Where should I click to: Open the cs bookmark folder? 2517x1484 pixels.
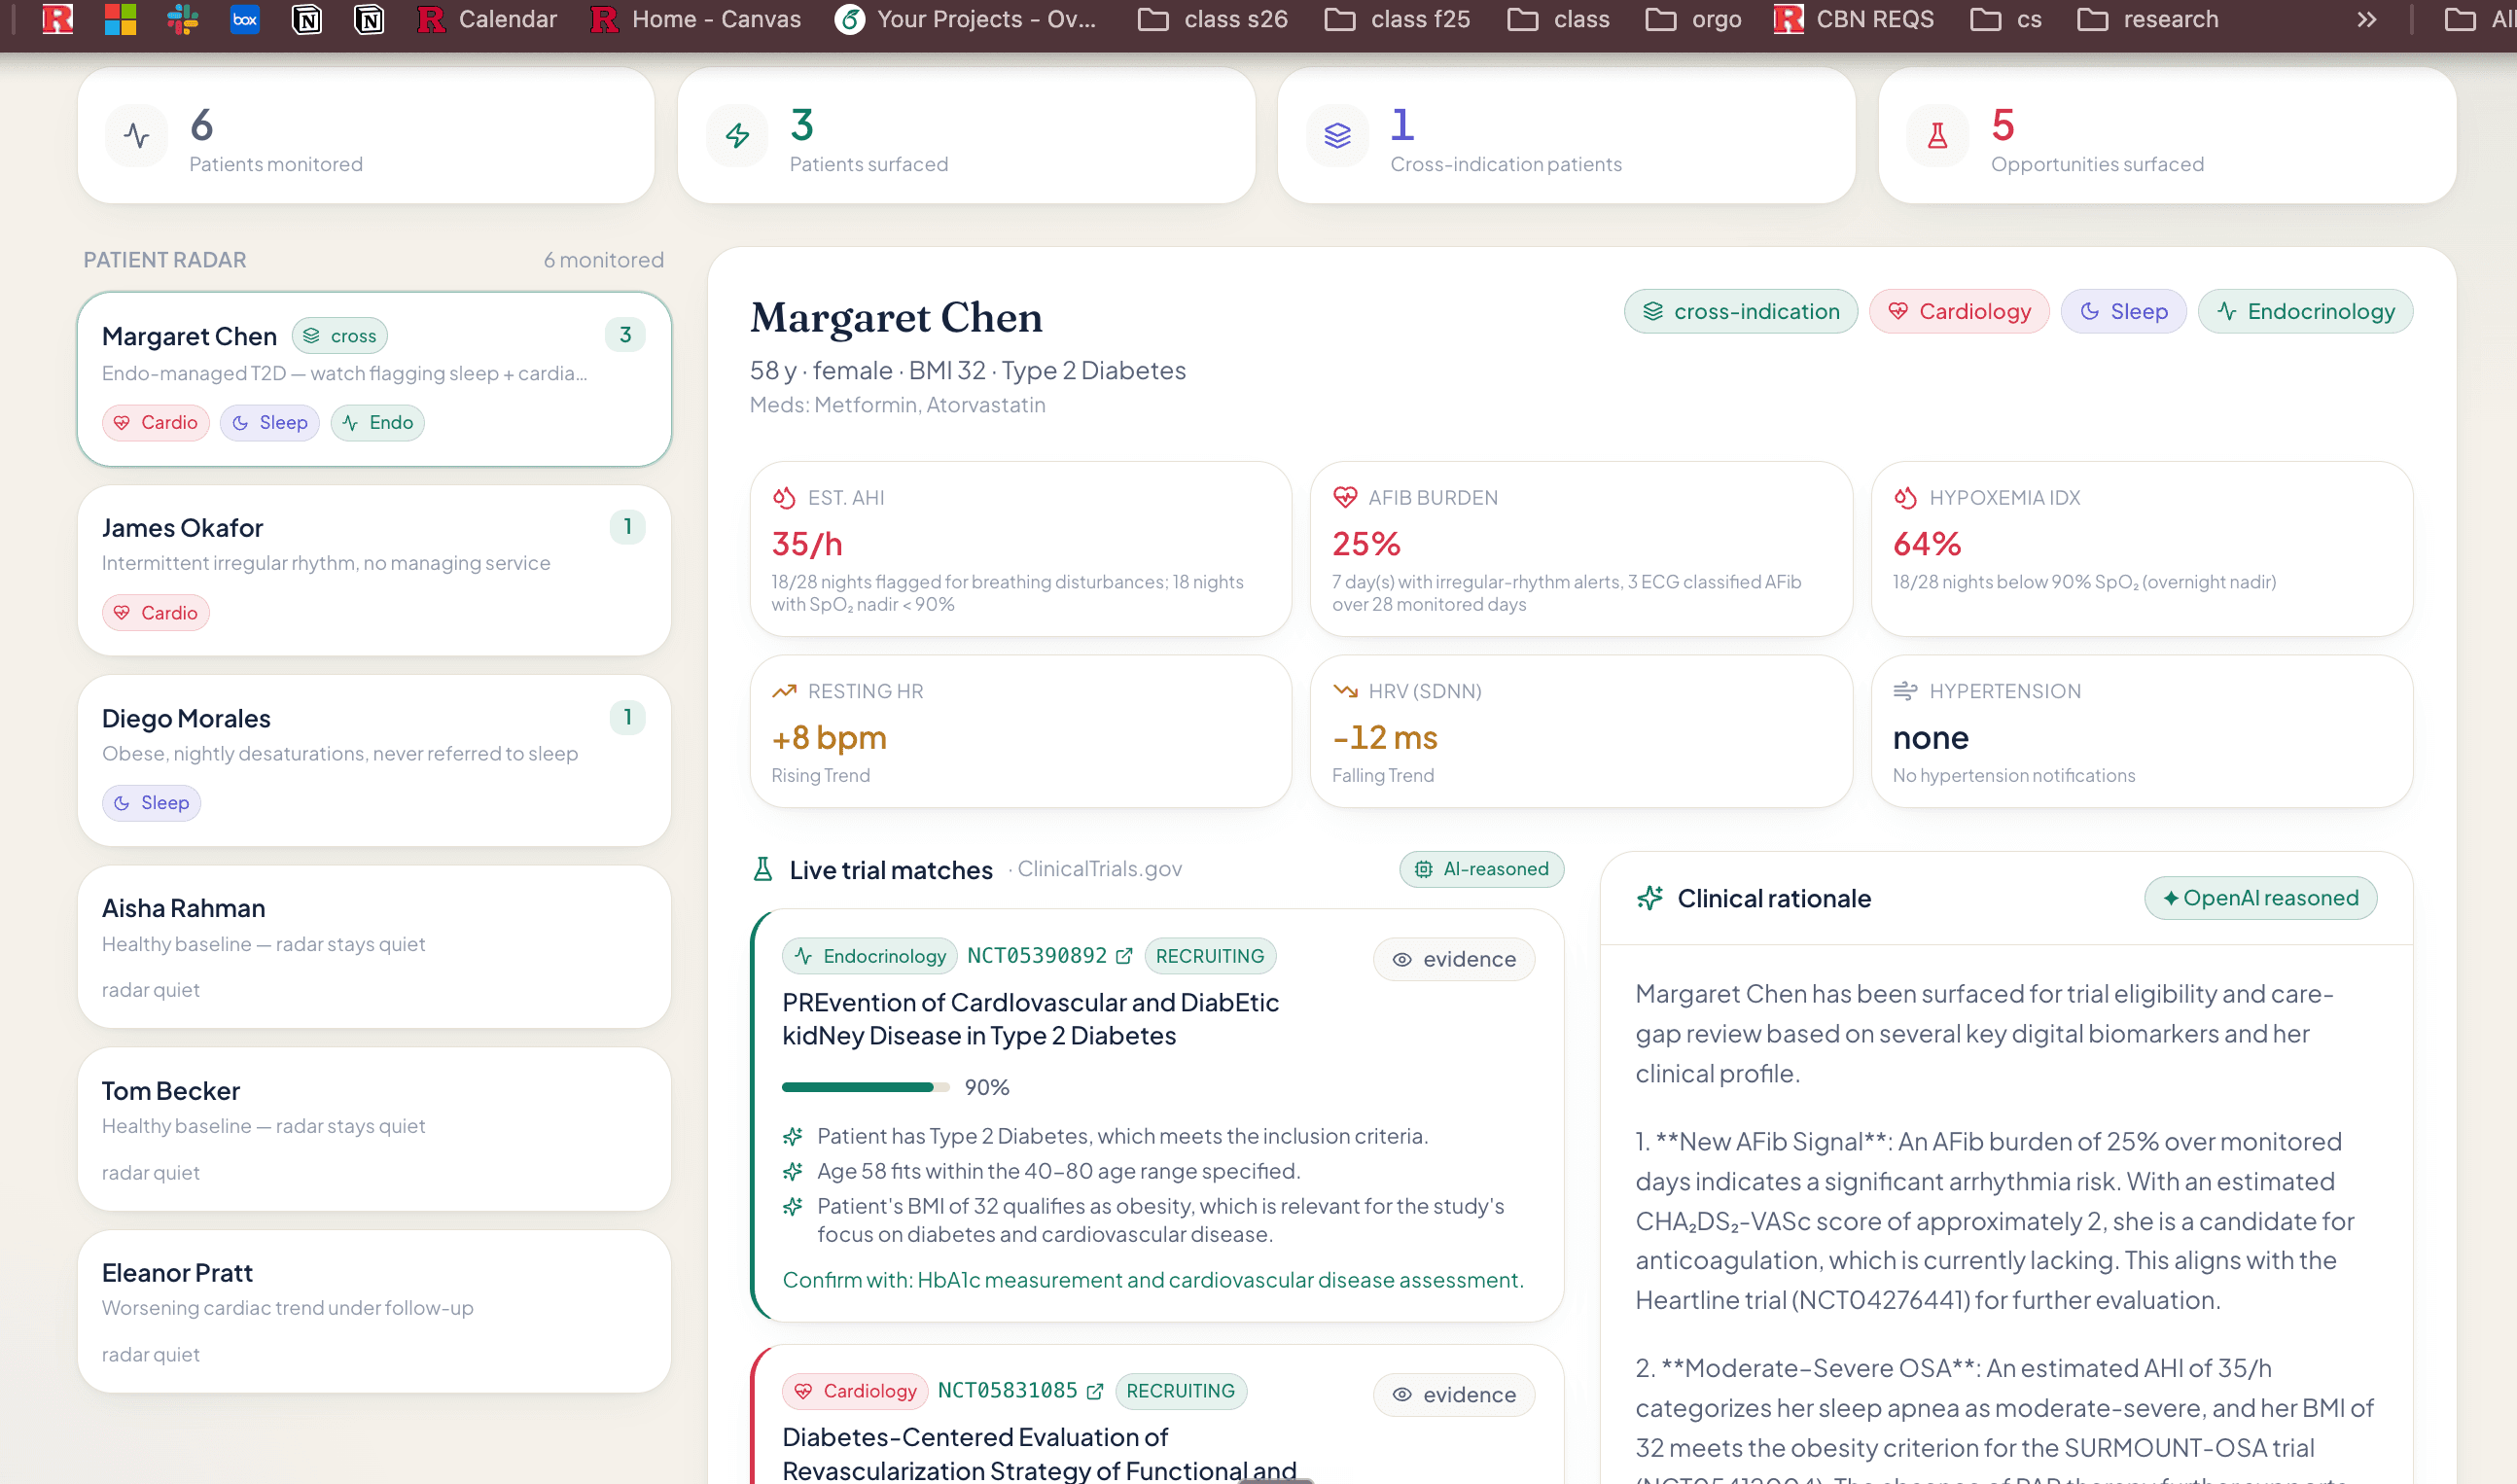(2006, 19)
